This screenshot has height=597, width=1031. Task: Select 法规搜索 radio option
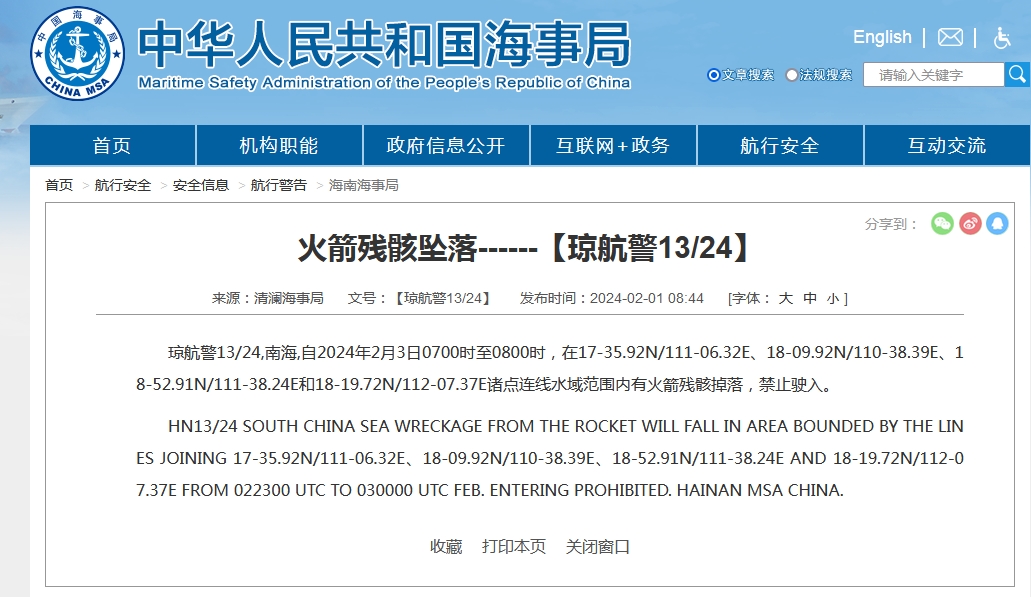tap(792, 75)
